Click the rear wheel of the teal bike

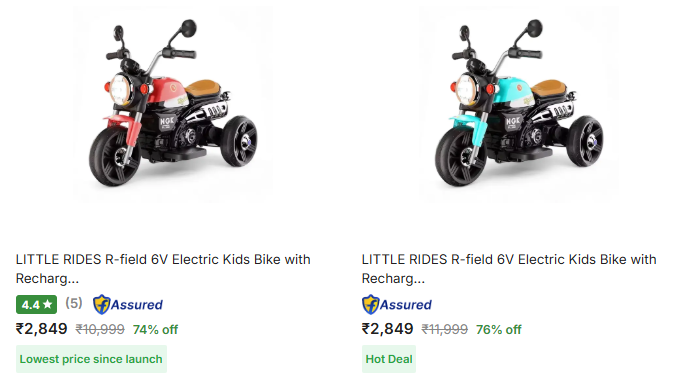tap(585, 141)
